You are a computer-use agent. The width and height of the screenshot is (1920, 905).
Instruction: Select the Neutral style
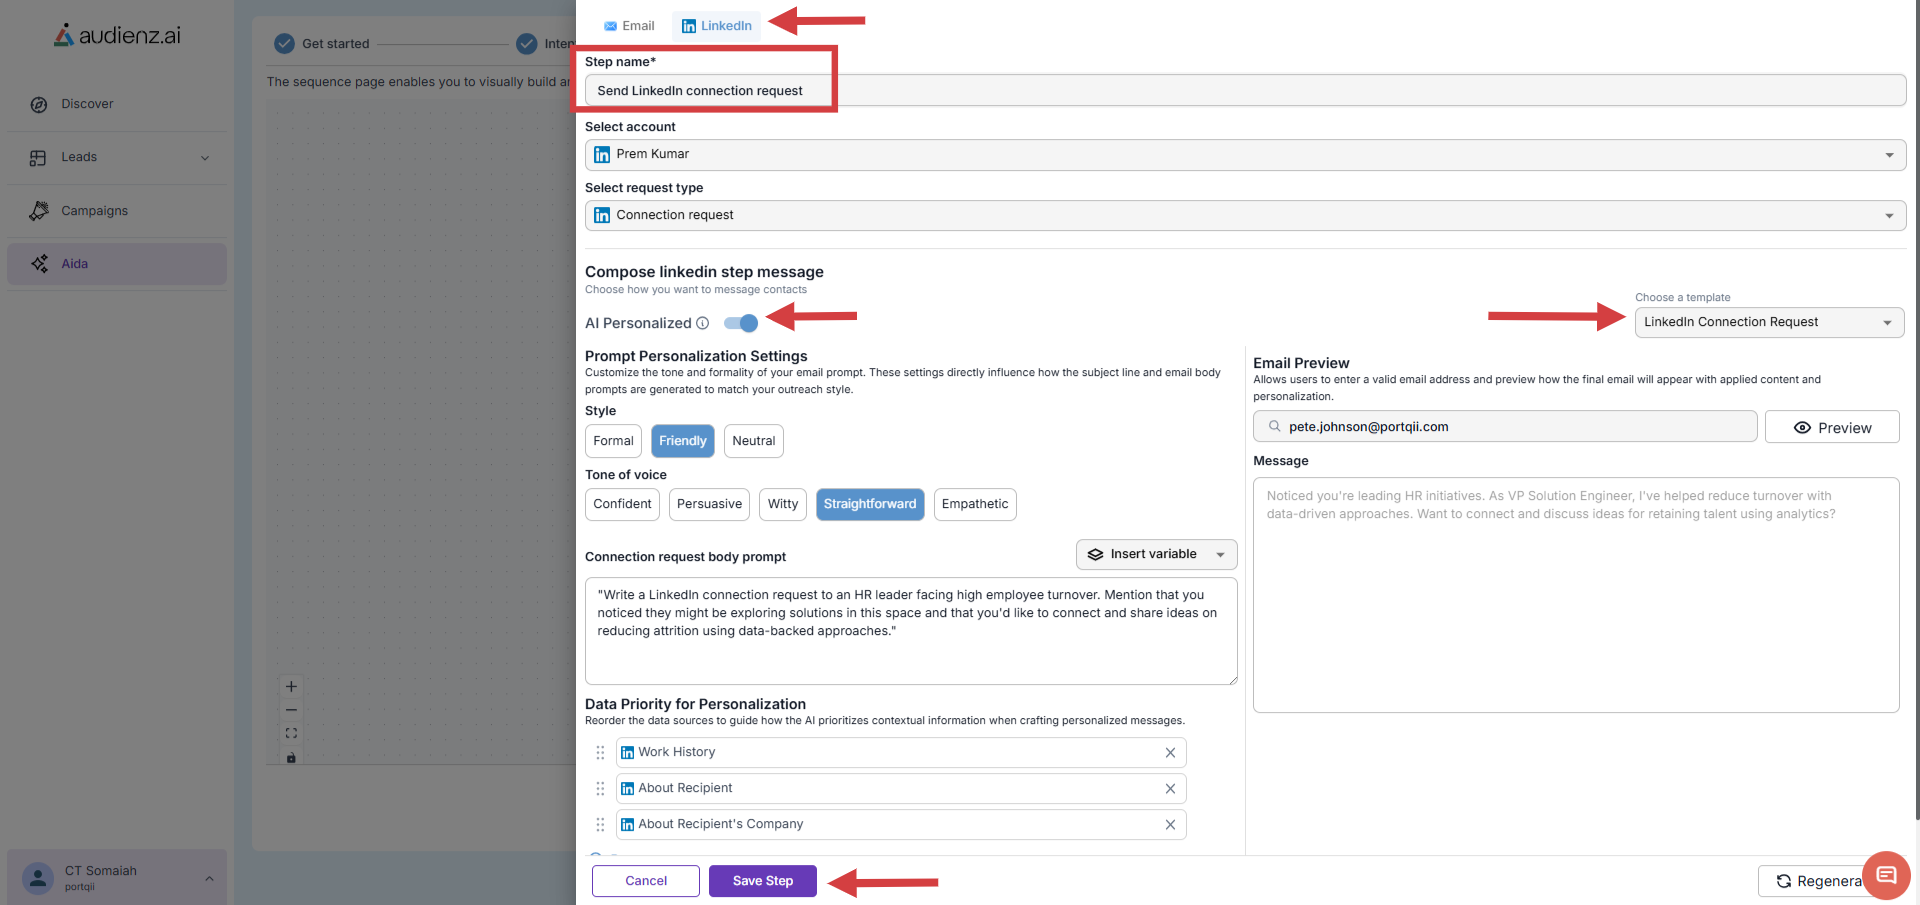(754, 441)
